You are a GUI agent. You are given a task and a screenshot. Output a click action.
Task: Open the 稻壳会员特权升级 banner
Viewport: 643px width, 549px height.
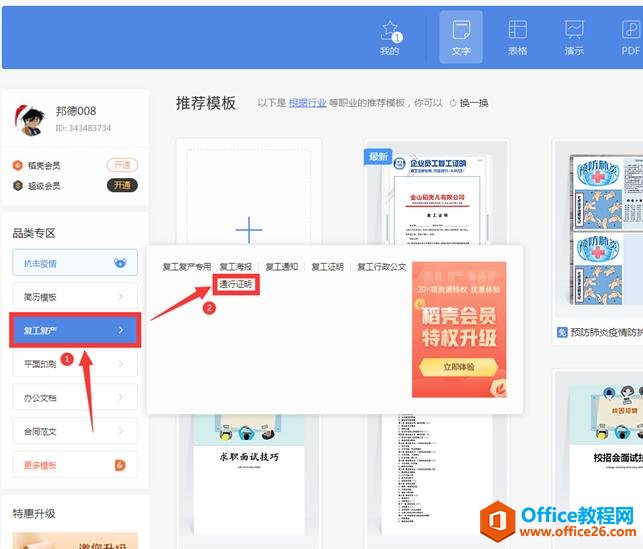pos(459,330)
